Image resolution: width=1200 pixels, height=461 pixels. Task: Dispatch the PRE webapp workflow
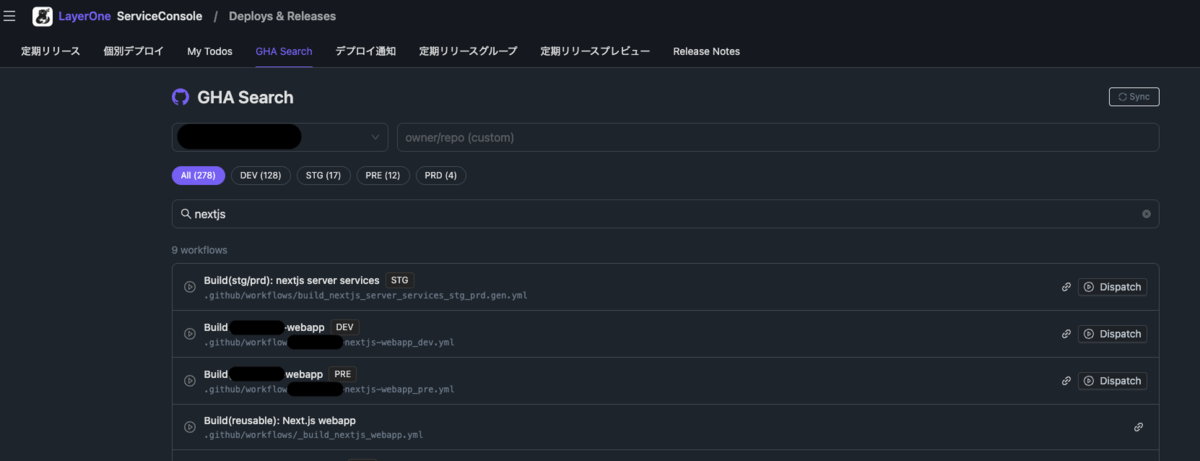point(1112,381)
